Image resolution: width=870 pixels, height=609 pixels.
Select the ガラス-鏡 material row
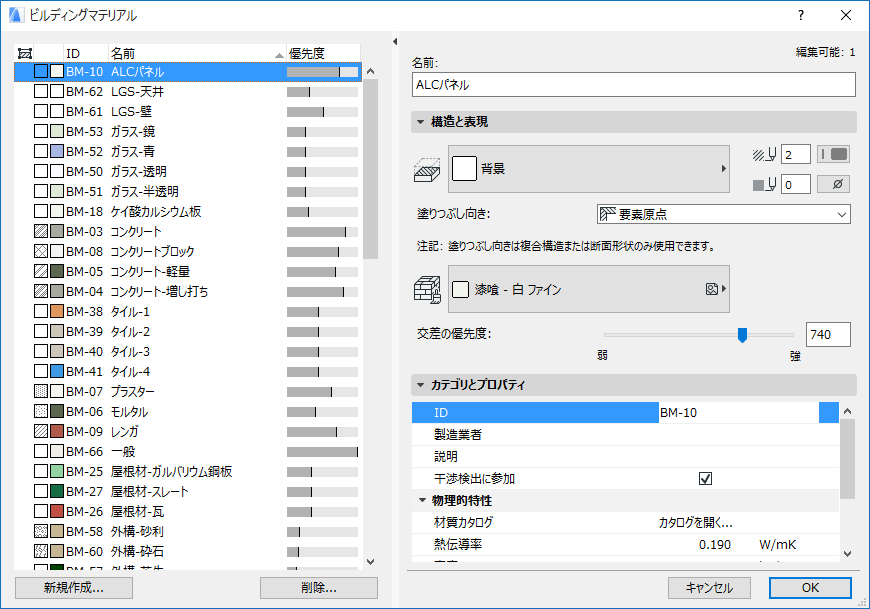tap(188, 131)
